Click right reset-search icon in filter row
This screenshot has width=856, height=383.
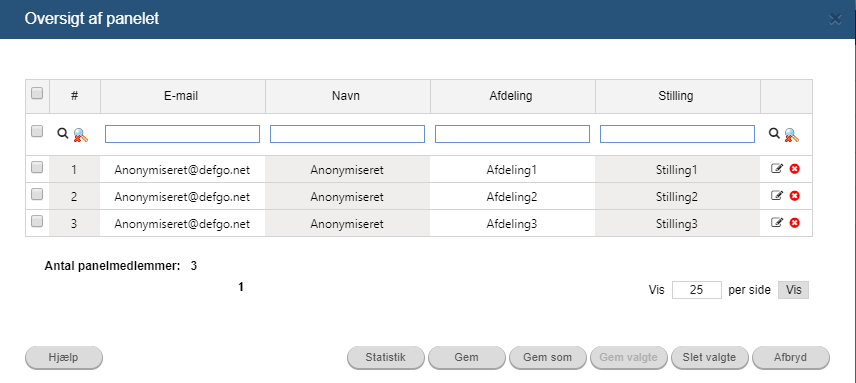(792, 134)
